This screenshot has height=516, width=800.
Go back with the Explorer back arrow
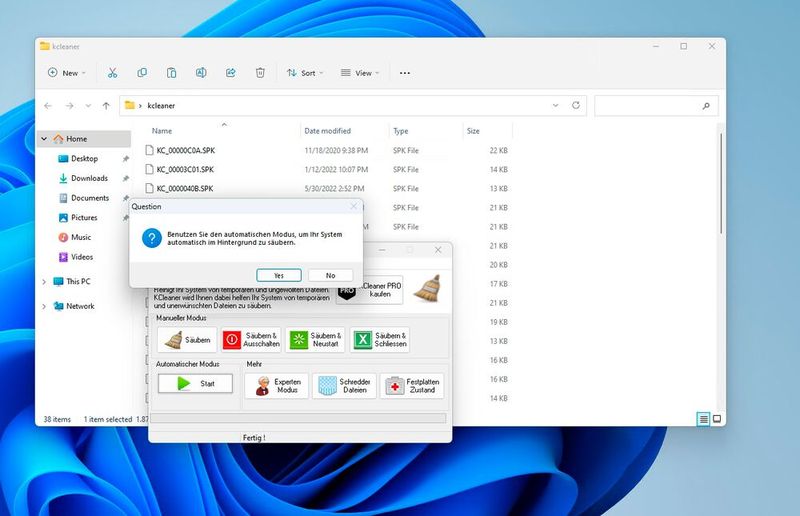click(x=48, y=106)
